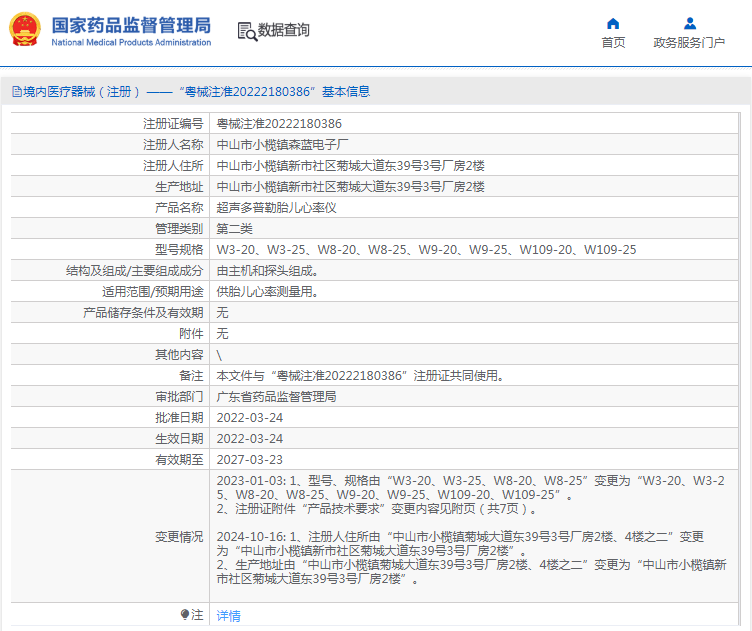Click the 生产地址 row label
Viewport: 752px width, 631px height.
coord(179,187)
